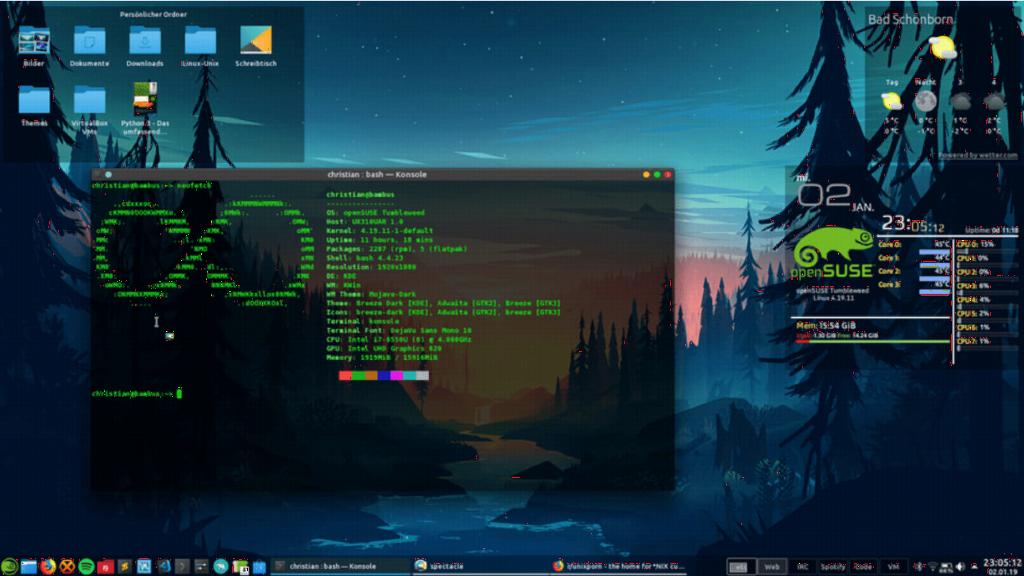
Task: Open the Linux-Unix folder
Action: (x=200, y=47)
